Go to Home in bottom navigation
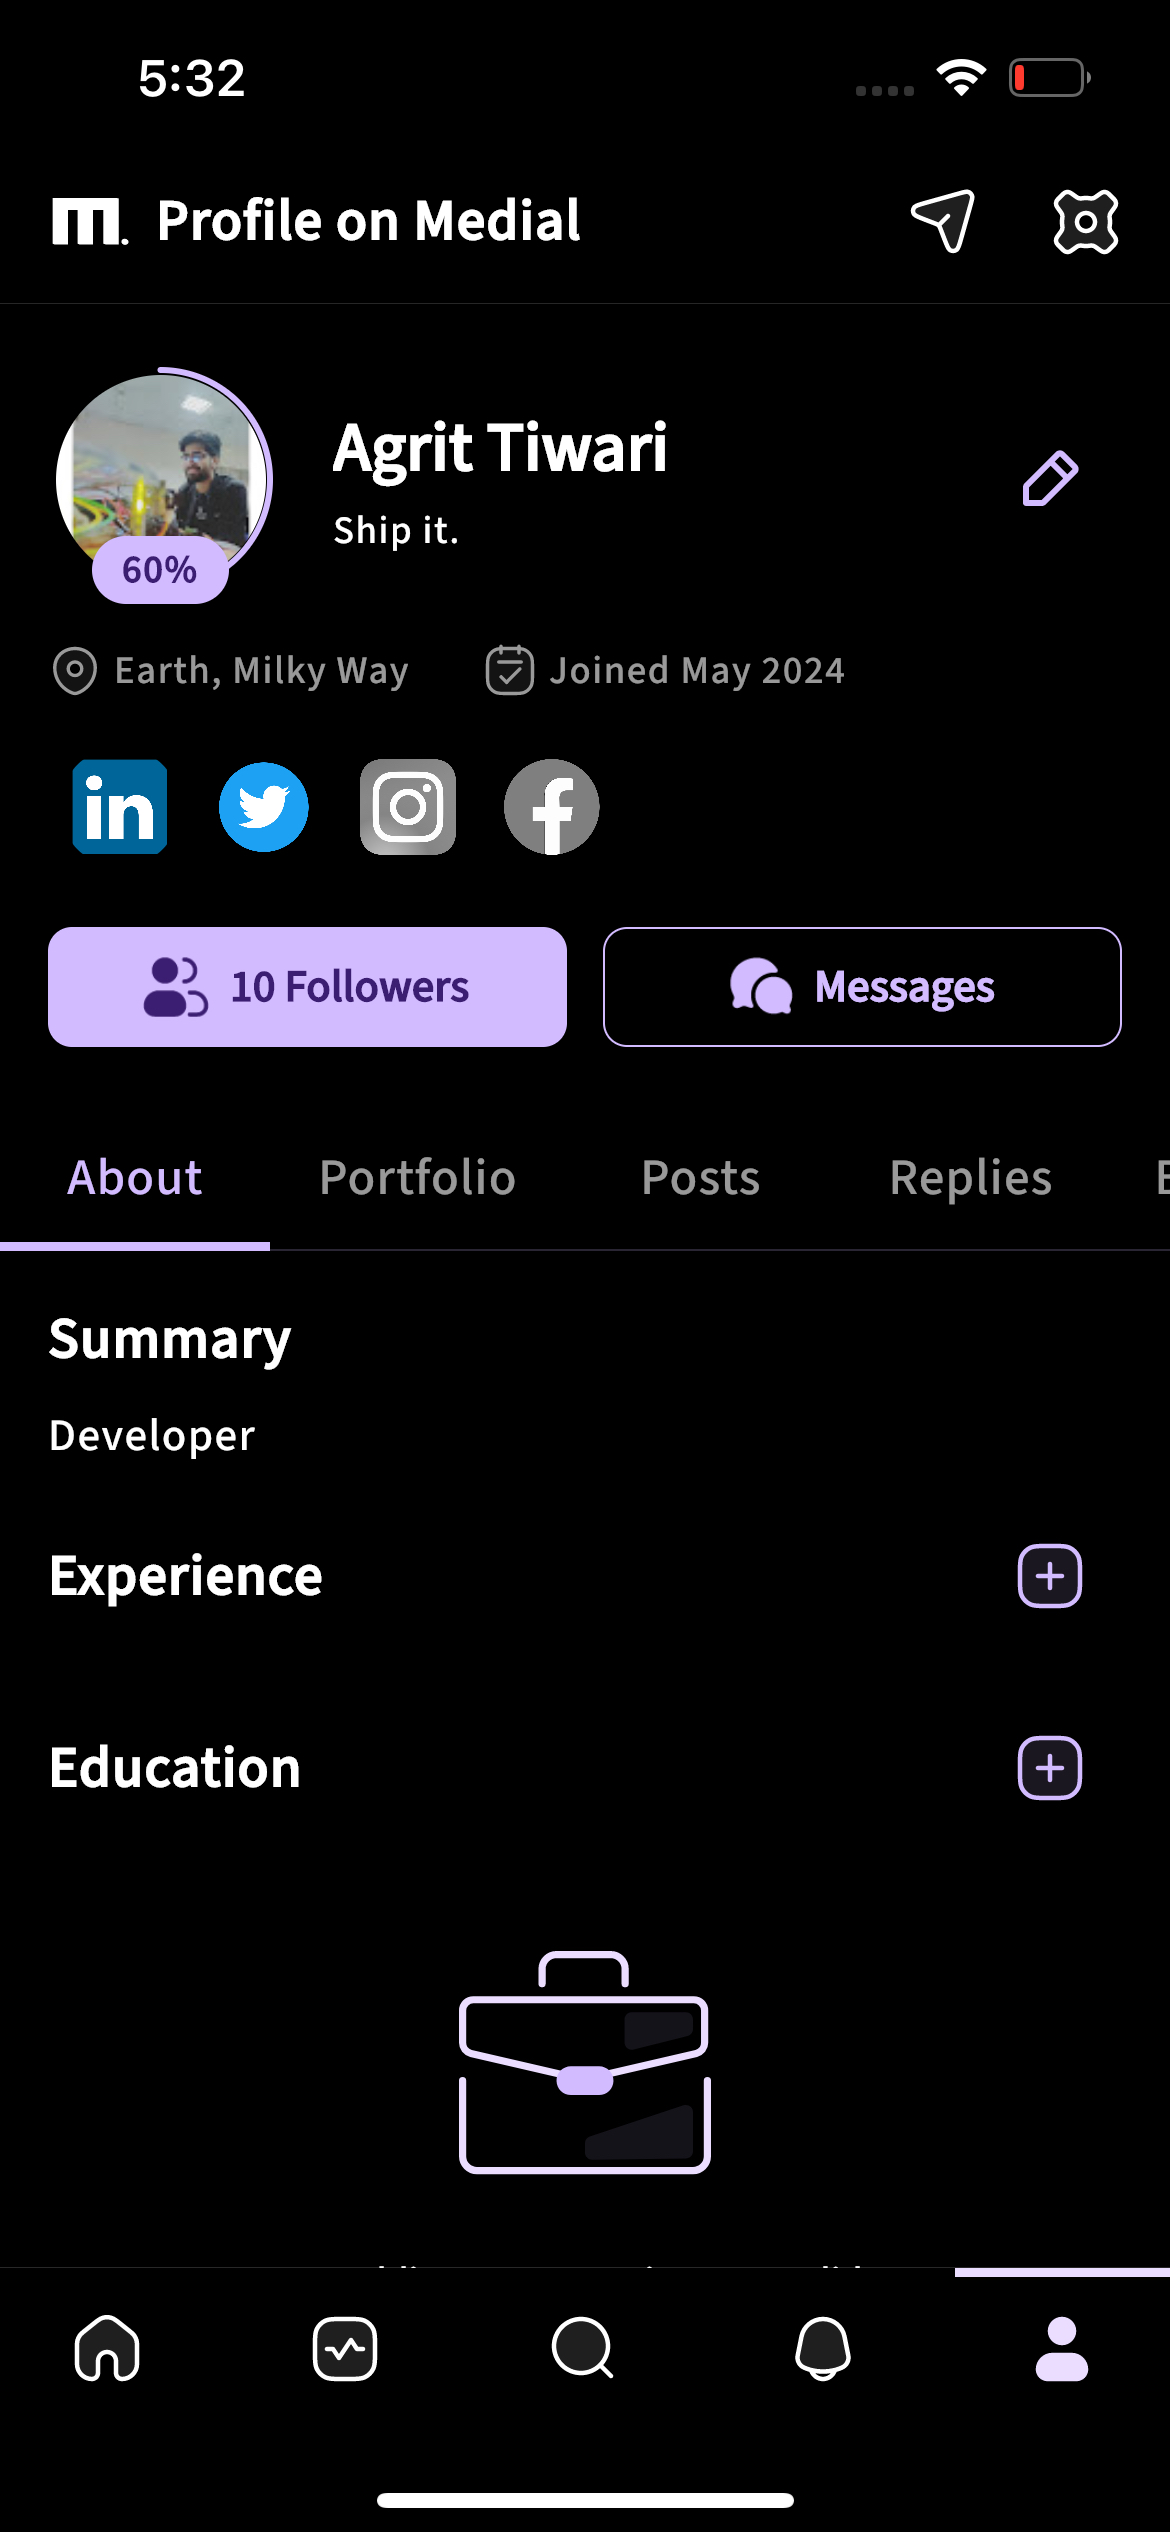 click(x=107, y=2348)
